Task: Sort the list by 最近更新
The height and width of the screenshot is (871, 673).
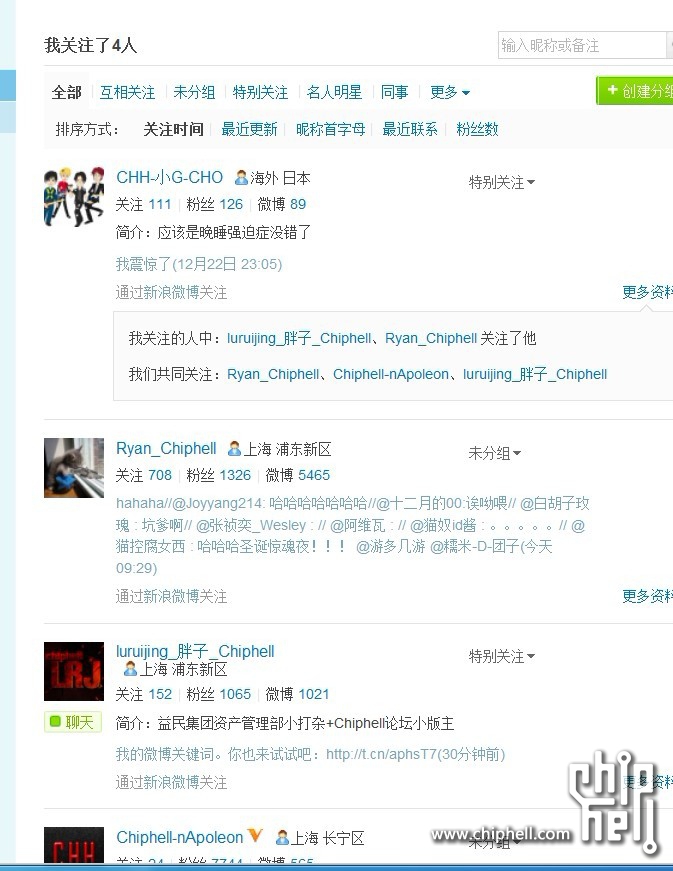Action: click(249, 129)
